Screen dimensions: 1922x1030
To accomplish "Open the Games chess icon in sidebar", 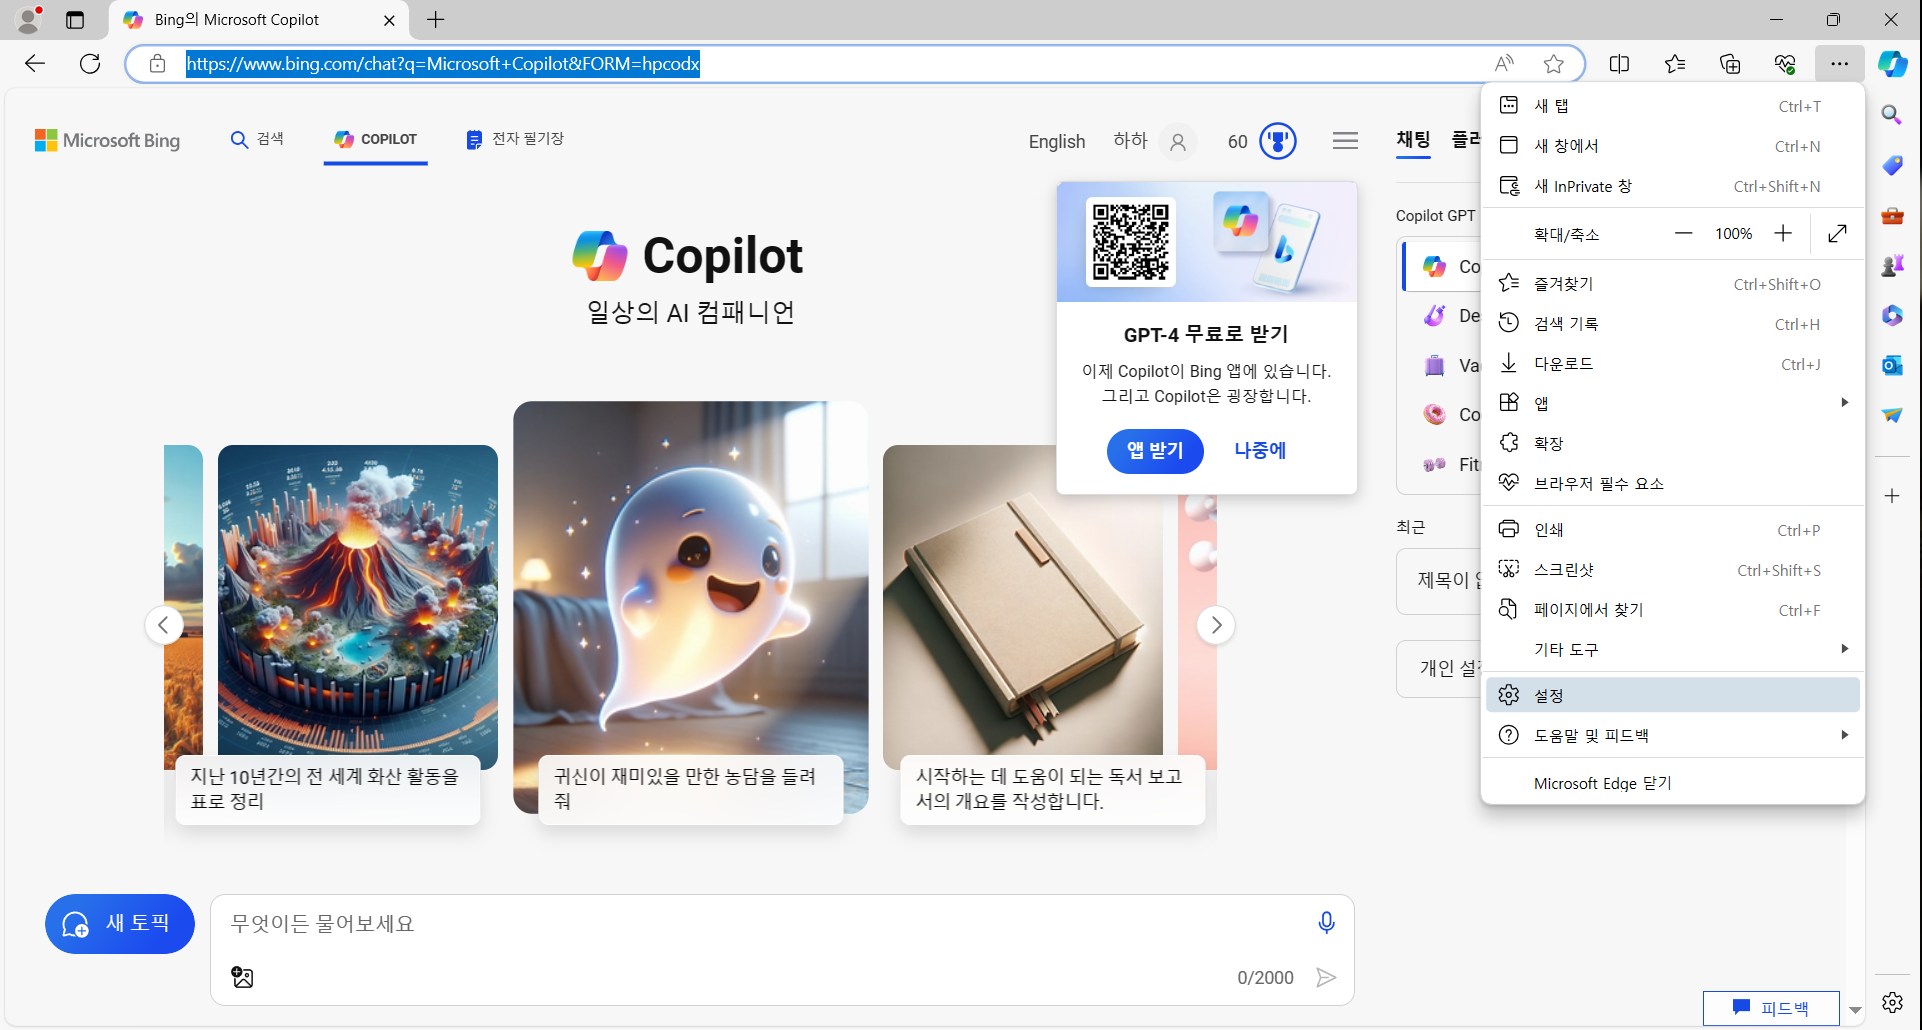I will pos(1892,265).
